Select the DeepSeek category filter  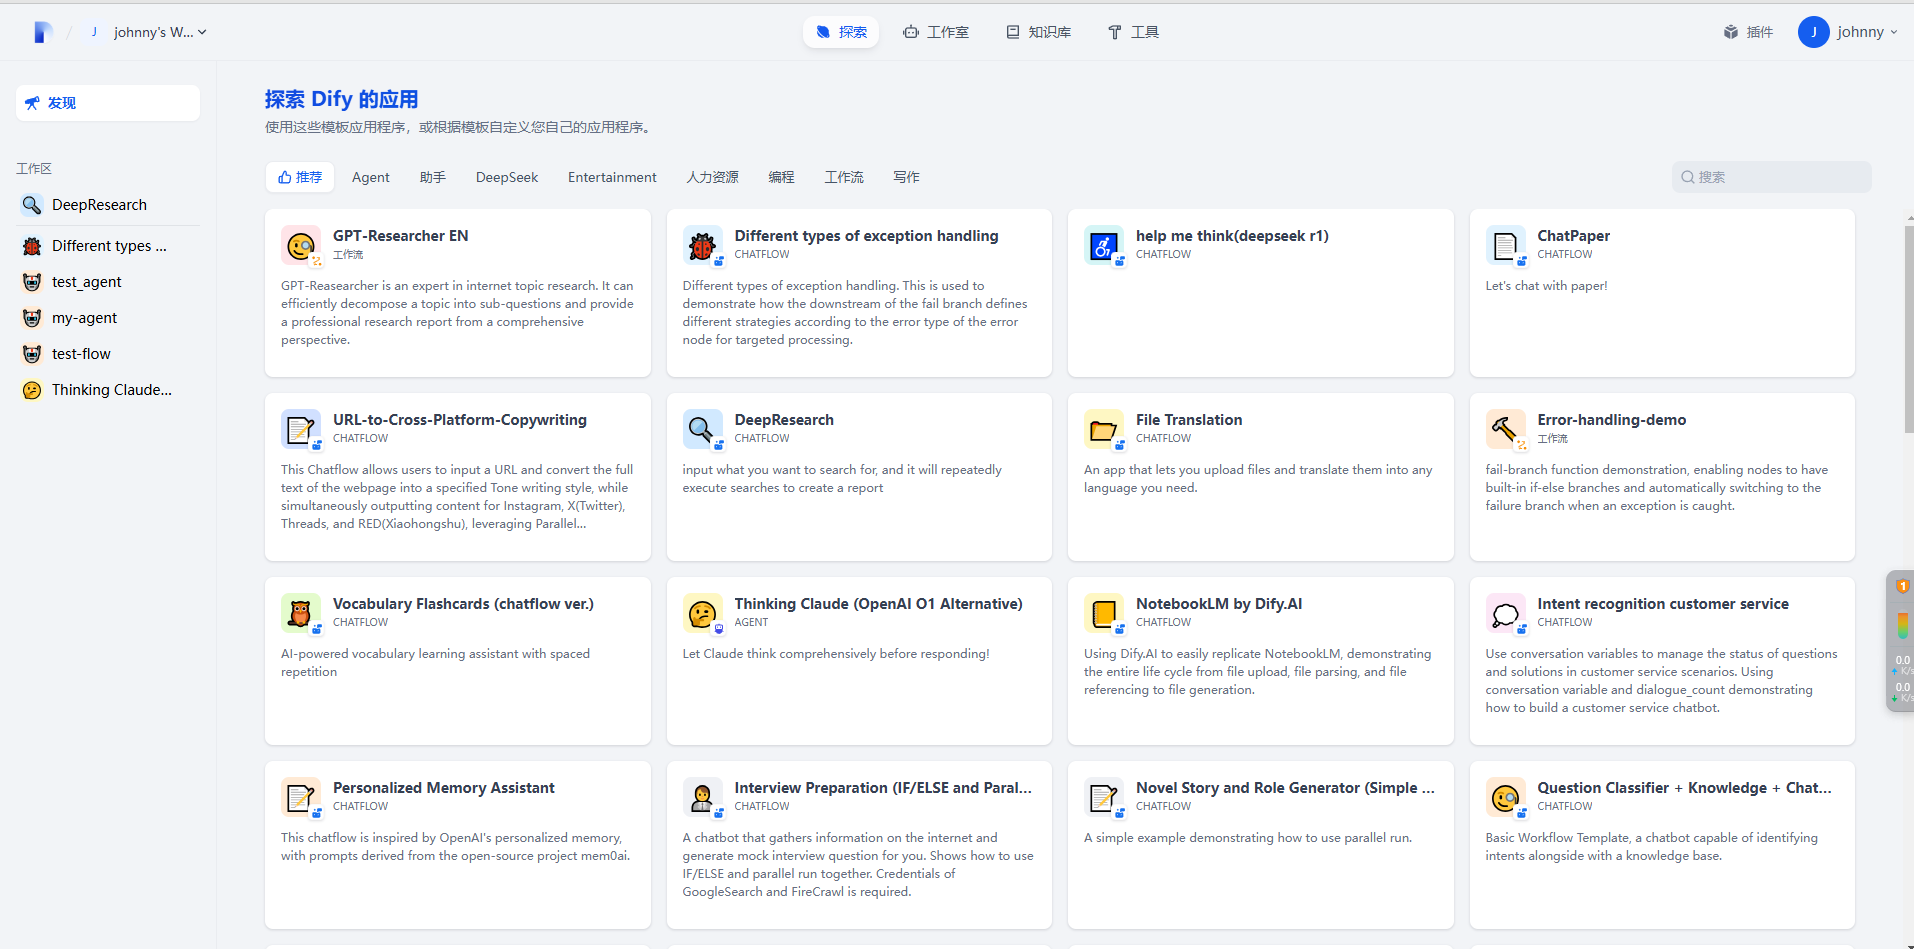coord(507,177)
